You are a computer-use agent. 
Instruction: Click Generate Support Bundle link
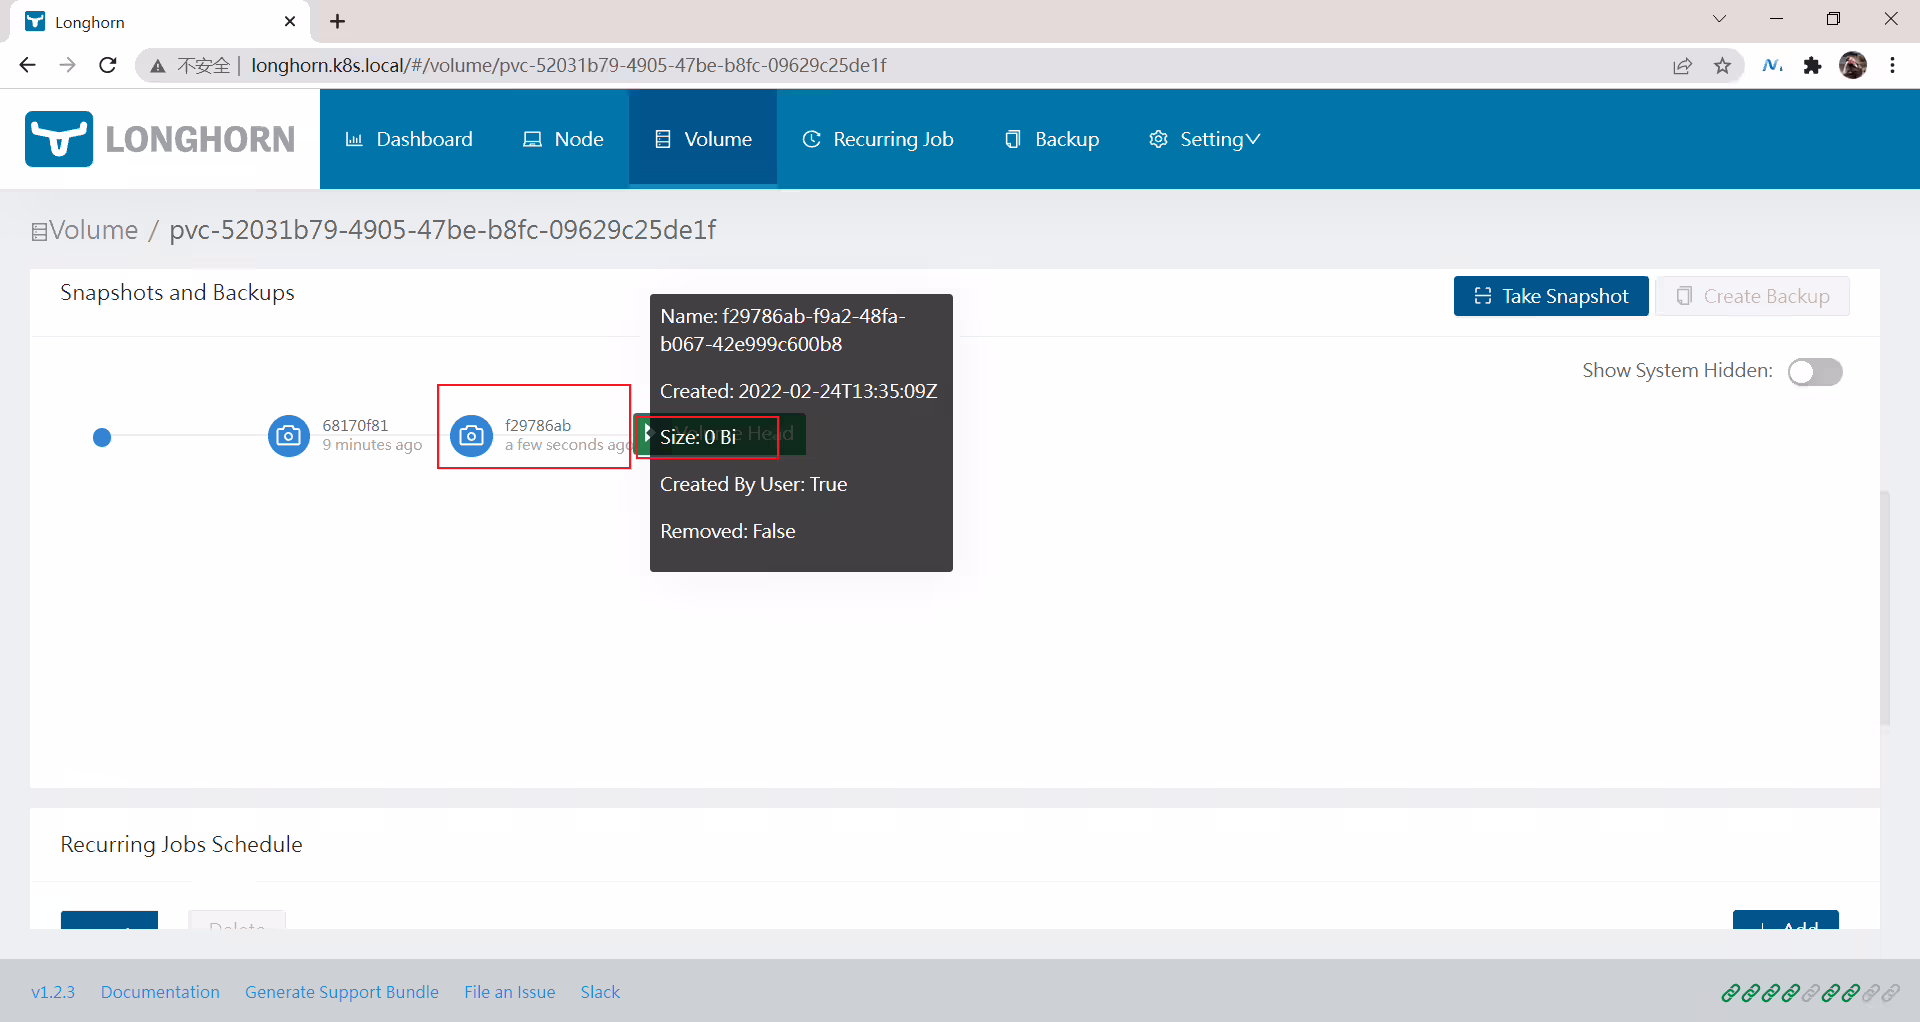(x=342, y=992)
